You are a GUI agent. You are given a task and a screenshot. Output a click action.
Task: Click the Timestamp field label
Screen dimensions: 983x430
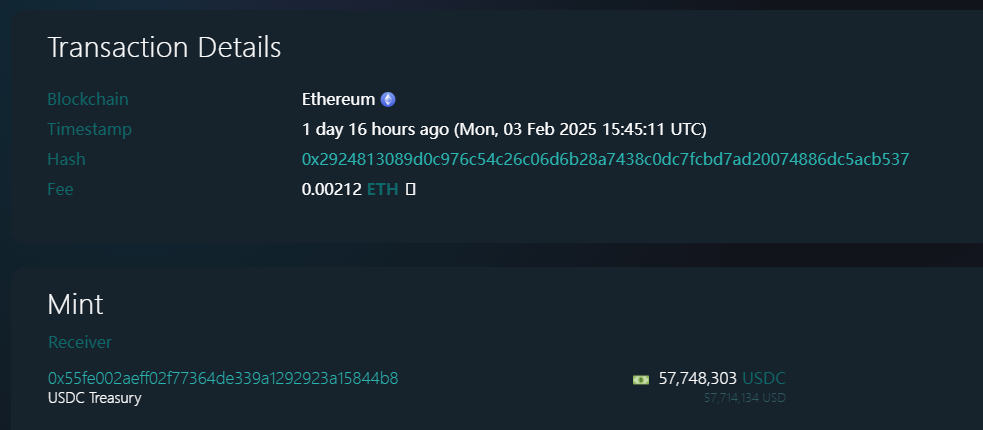tap(90, 130)
